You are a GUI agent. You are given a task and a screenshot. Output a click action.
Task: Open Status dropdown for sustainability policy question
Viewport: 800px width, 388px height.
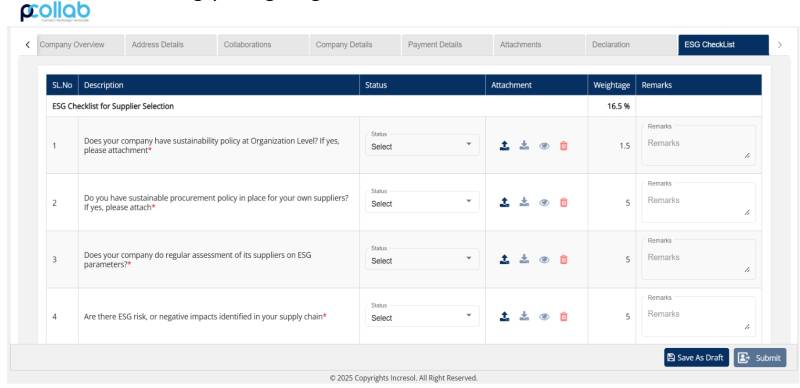tap(422, 145)
